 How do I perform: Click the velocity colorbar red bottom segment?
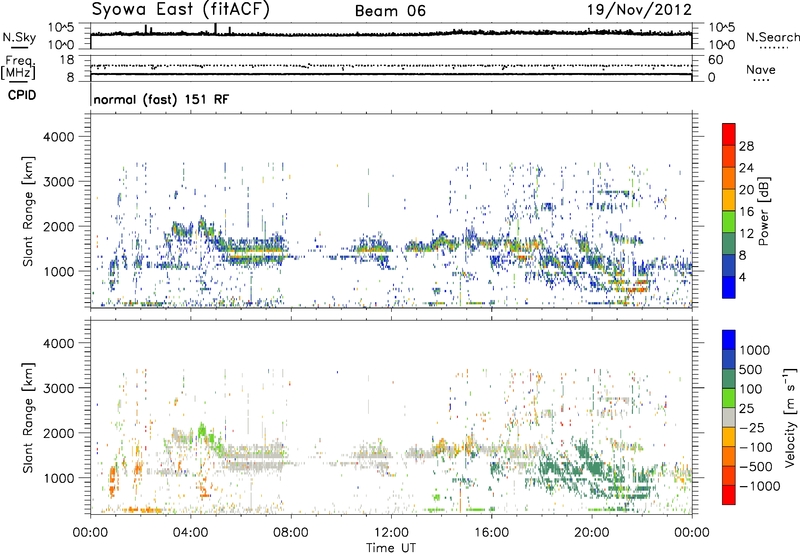(x=729, y=495)
